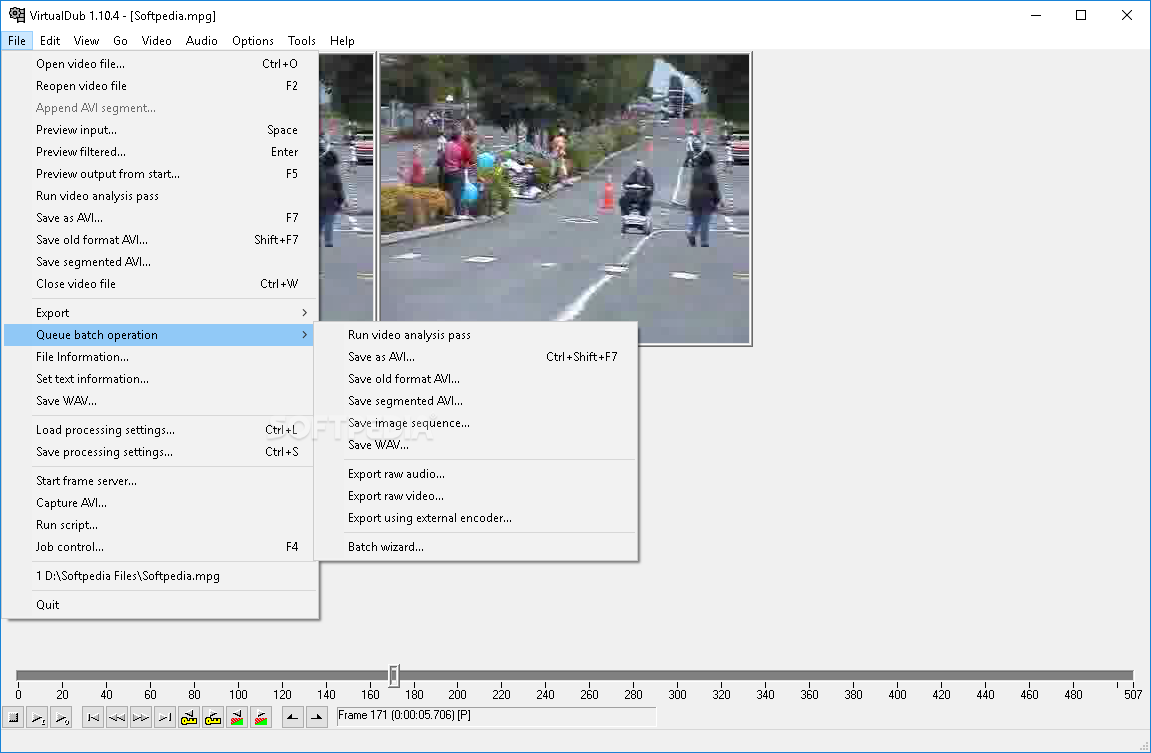Select Run script...
This screenshot has height=753, width=1151.
pos(161,525)
